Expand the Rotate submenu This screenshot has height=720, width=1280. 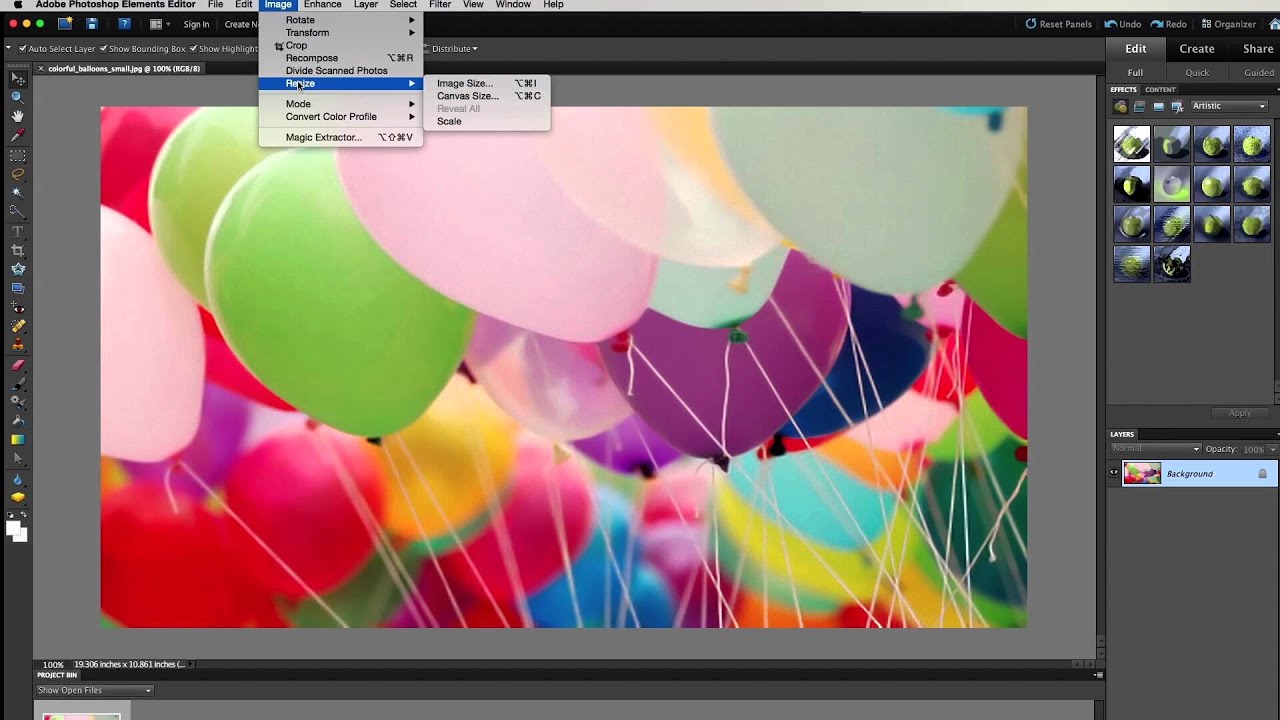pyautogui.click(x=340, y=20)
